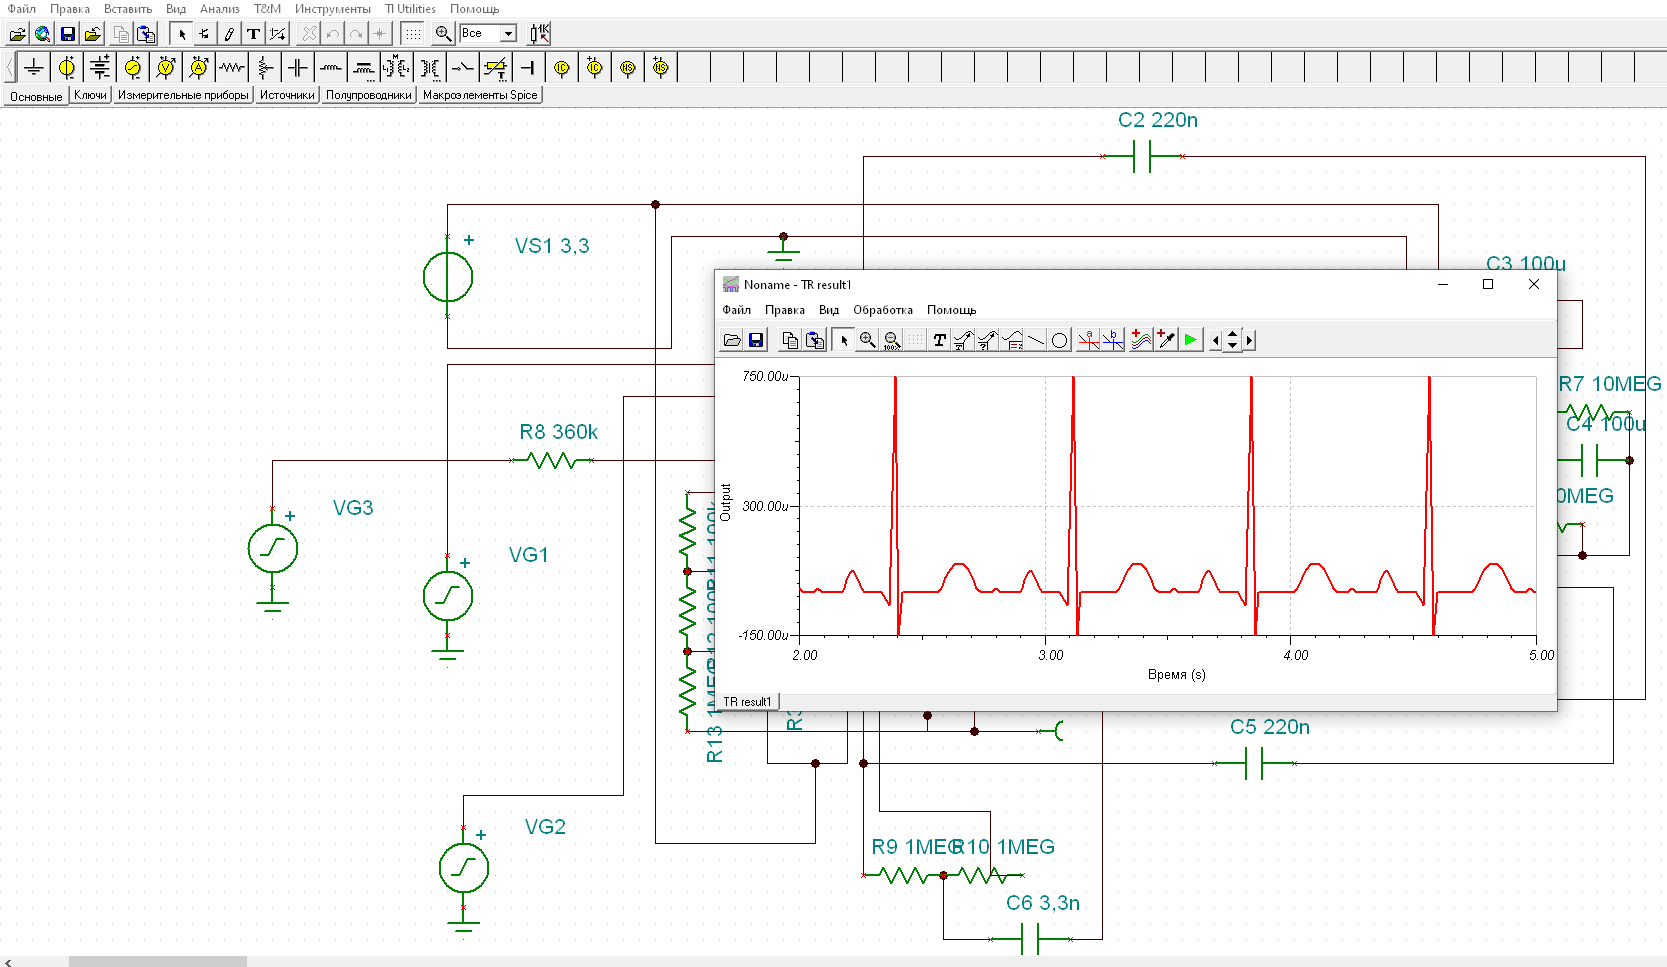
Task: Add text annotation to the graph
Action: pos(939,340)
